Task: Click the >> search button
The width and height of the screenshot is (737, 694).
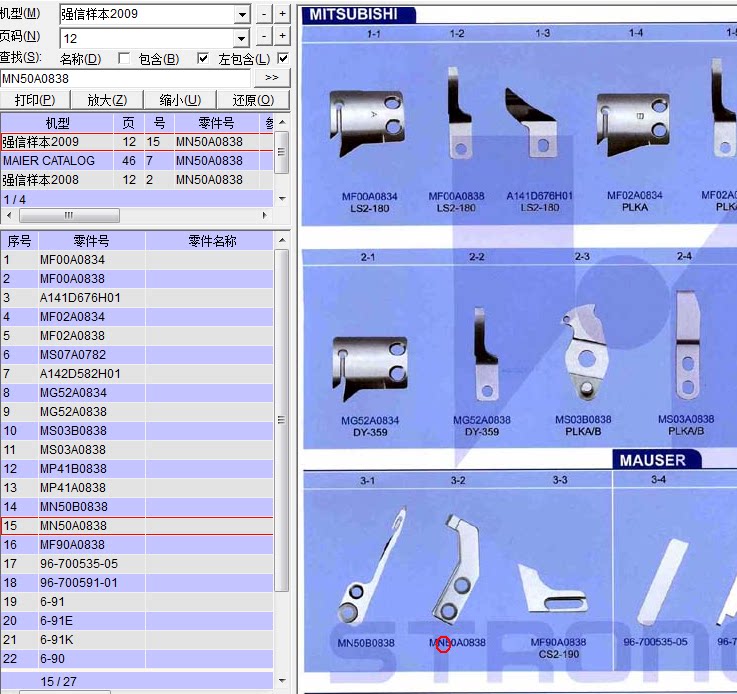Action: pyautogui.click(x=272, y=78)
